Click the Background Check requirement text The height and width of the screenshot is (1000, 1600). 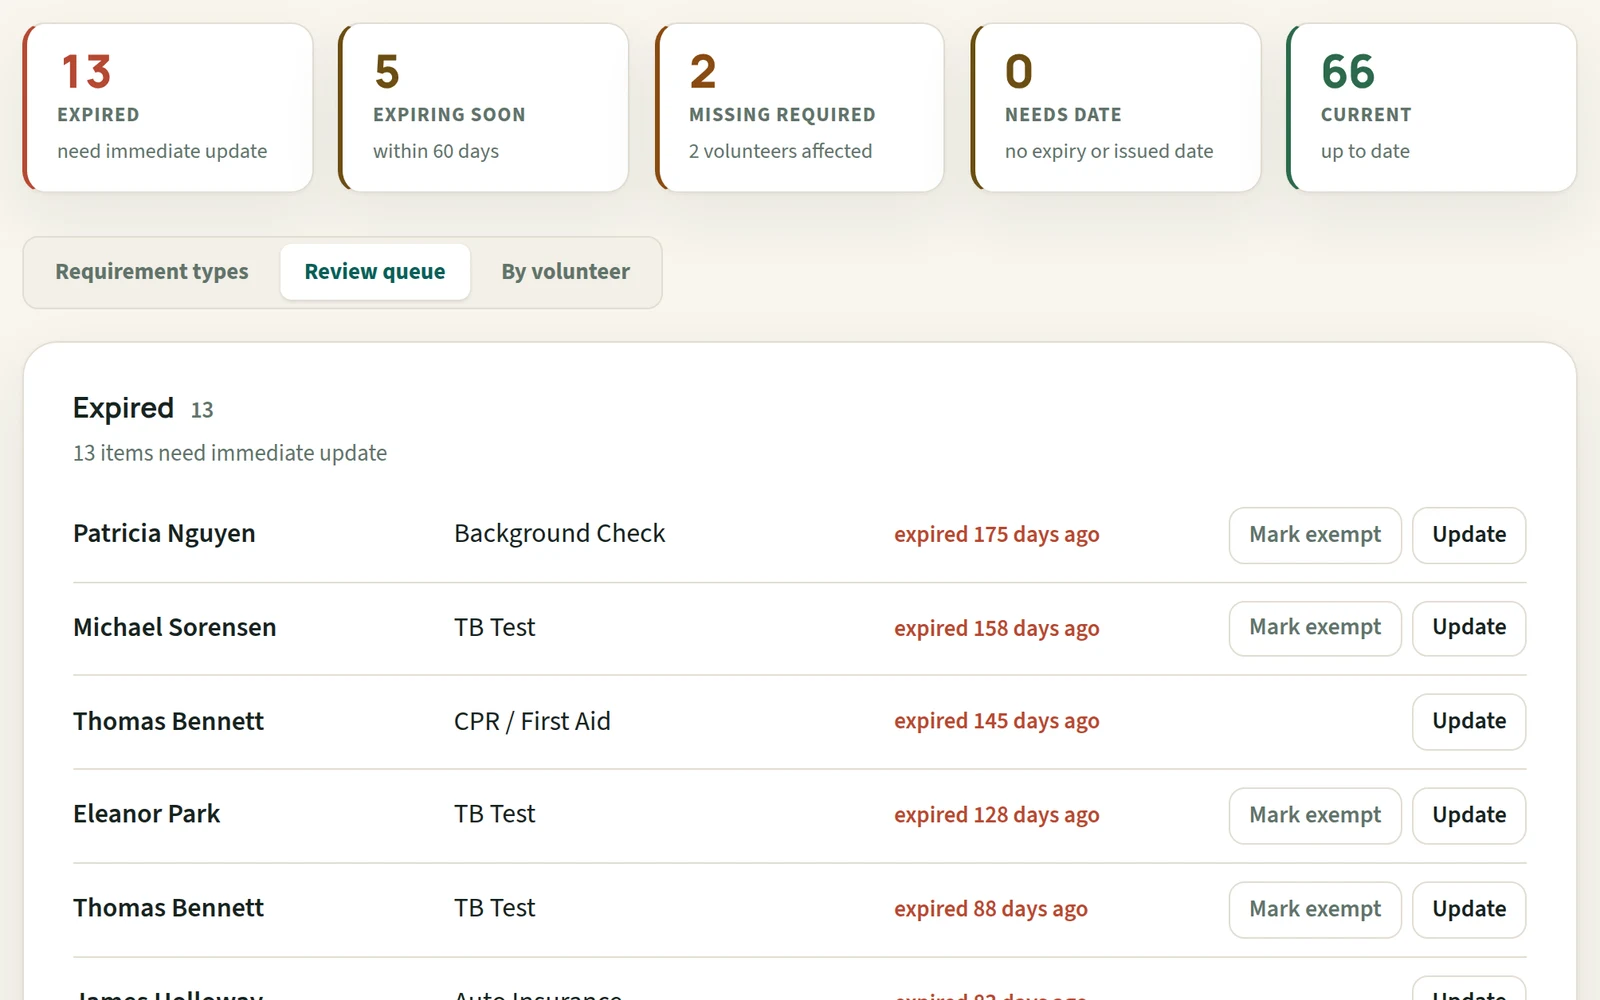(x=560, y=534)
